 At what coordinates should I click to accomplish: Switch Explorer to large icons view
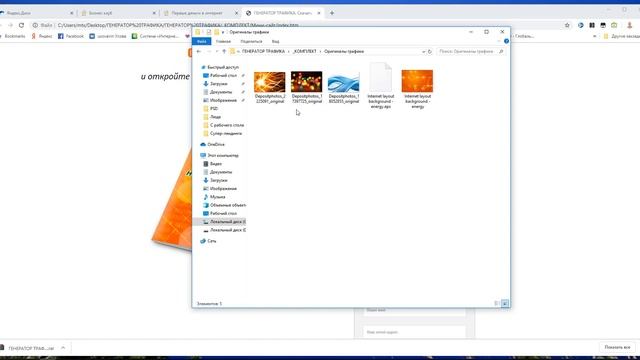coord(505,303)
